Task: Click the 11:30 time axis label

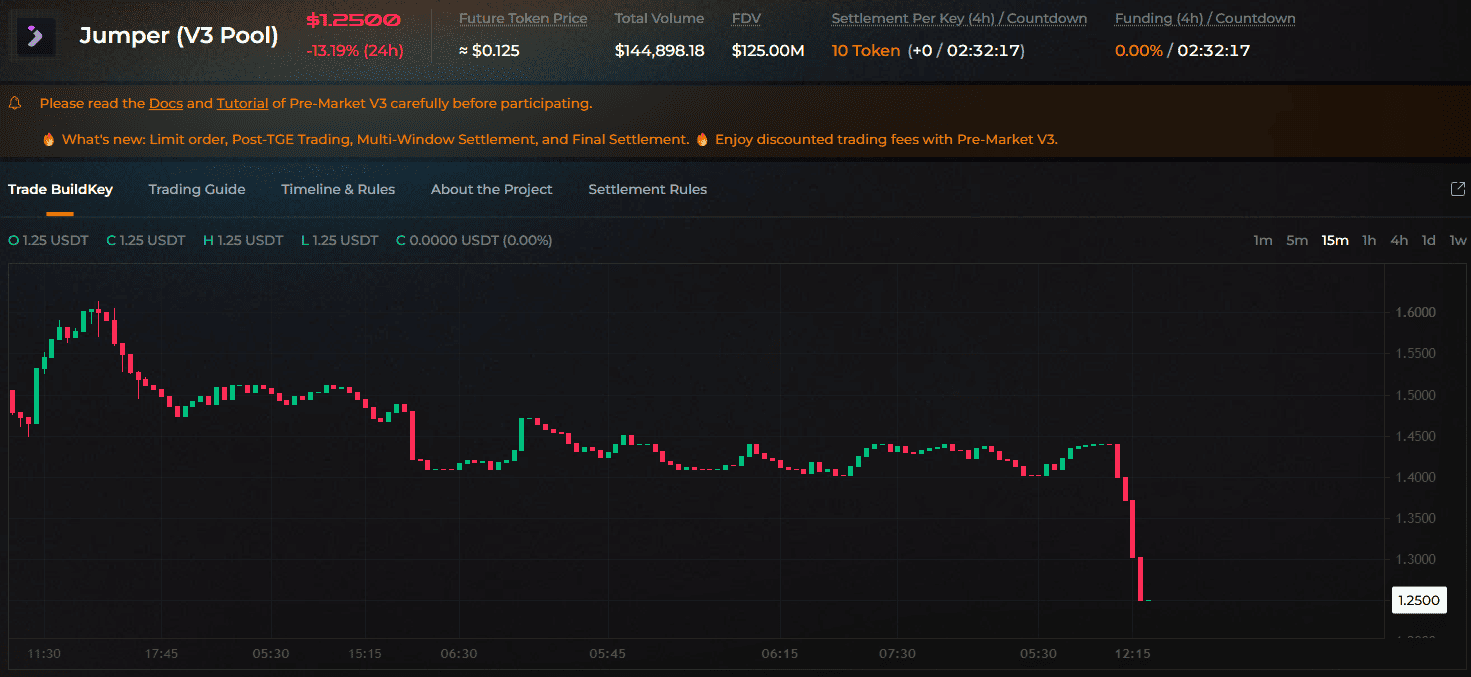Action: point(44,654)
